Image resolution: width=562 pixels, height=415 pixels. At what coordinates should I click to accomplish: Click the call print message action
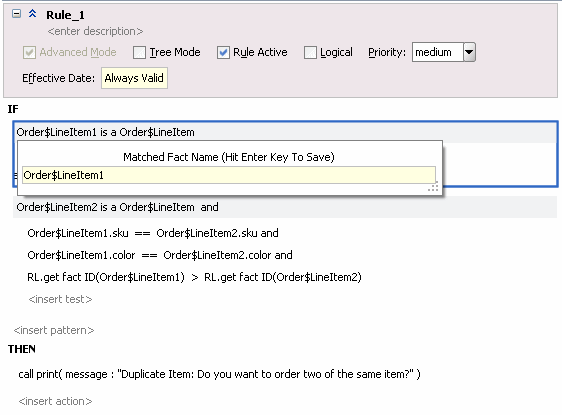coord(219,374)
